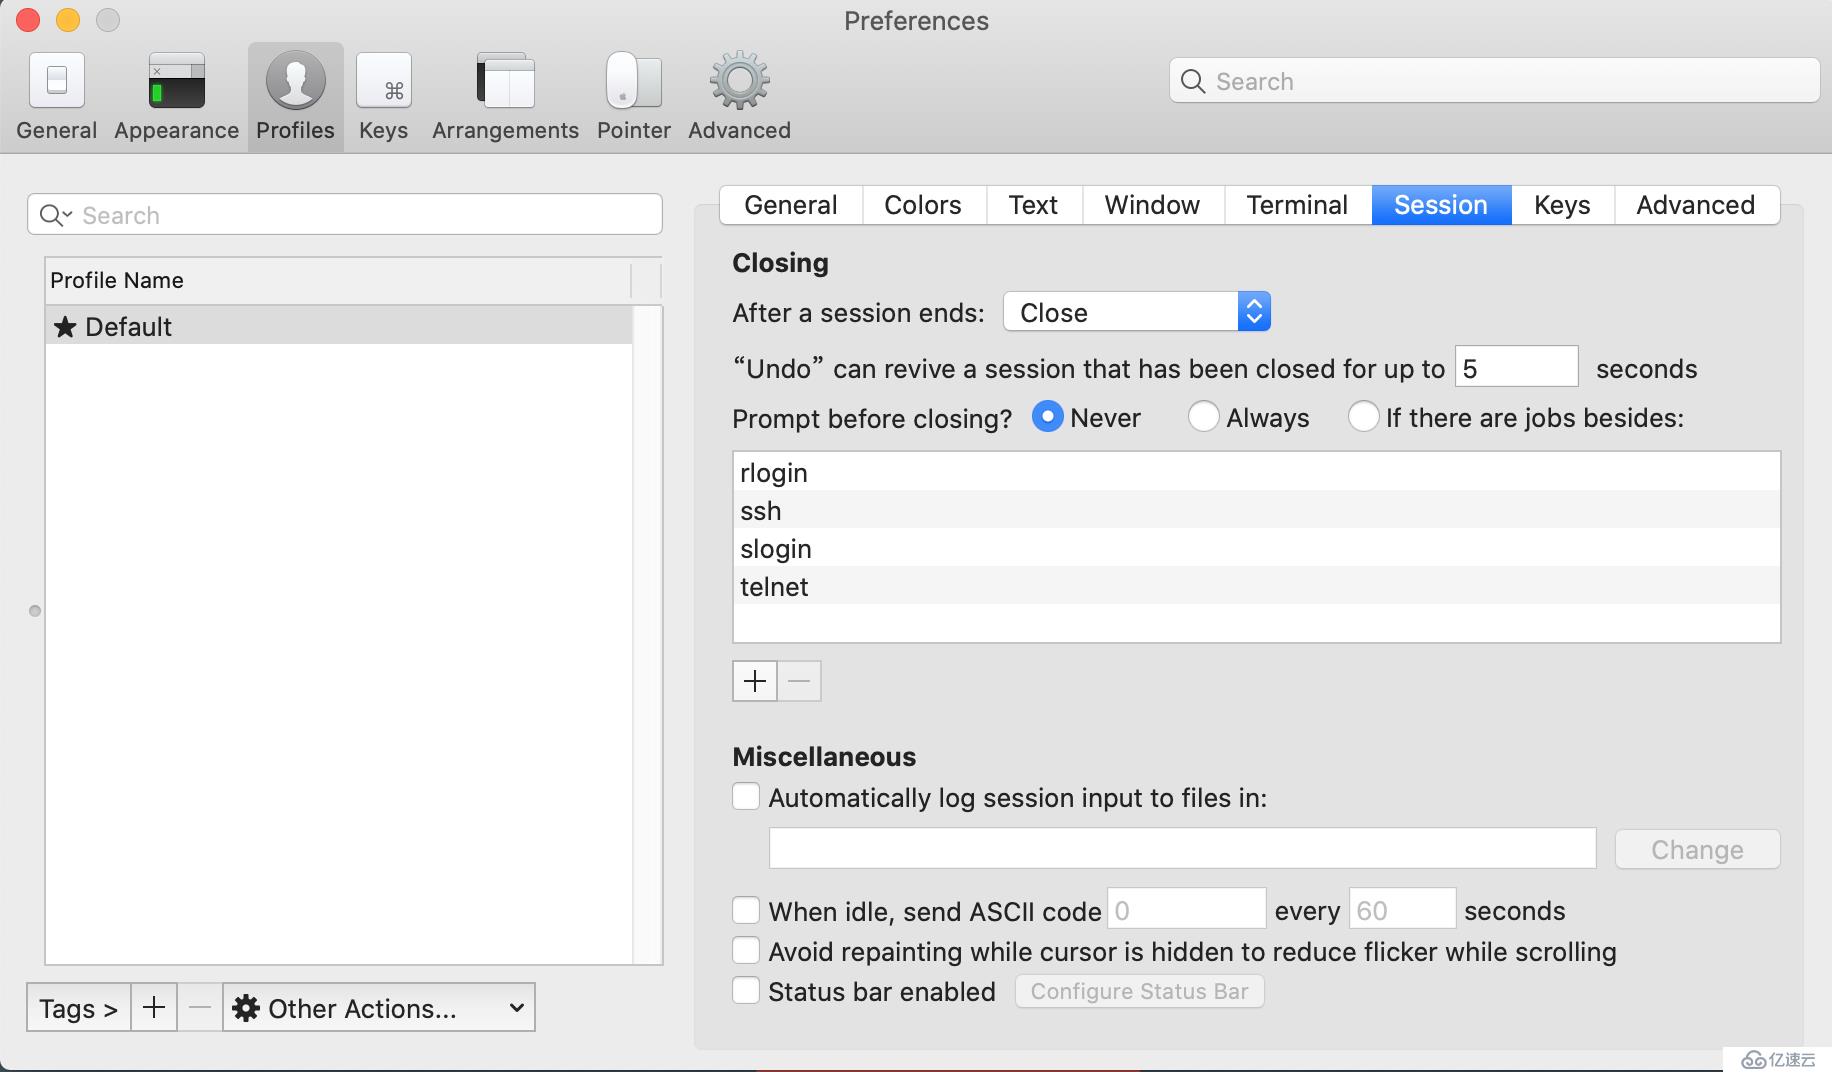1832x1072 pixels.
Task: Select slogin in the jobs list
Action: click(1256, 548)
